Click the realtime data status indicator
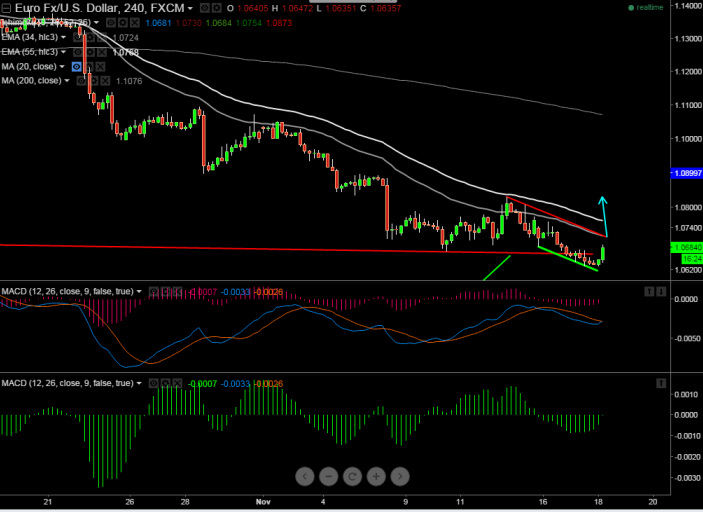The height and width of the screenshot is (512, 703). [x=646, y=8]
